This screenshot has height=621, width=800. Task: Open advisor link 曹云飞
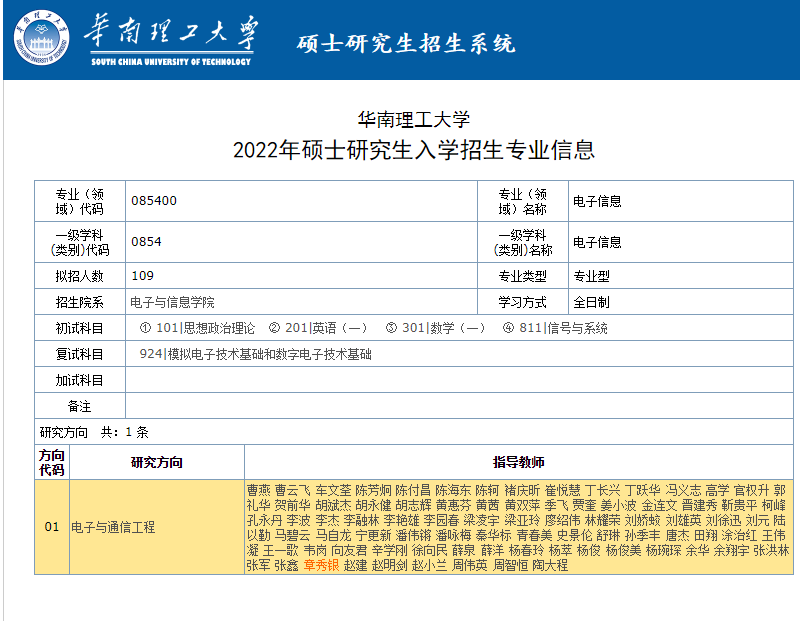click(x=292, y=490)
